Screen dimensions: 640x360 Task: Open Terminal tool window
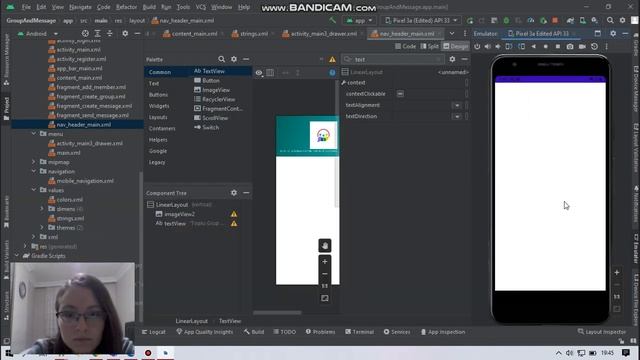click(359, 332)
